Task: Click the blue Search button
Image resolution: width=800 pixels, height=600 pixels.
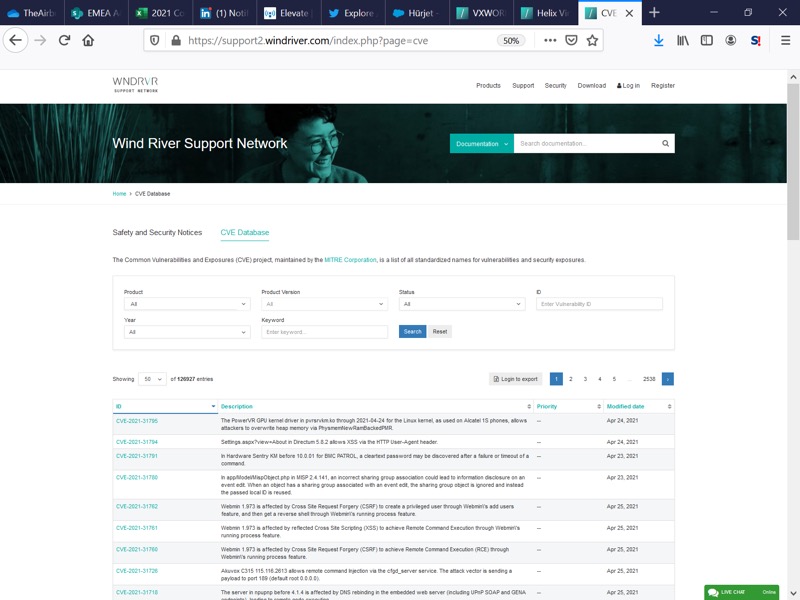Action: (x=412, y=332)
